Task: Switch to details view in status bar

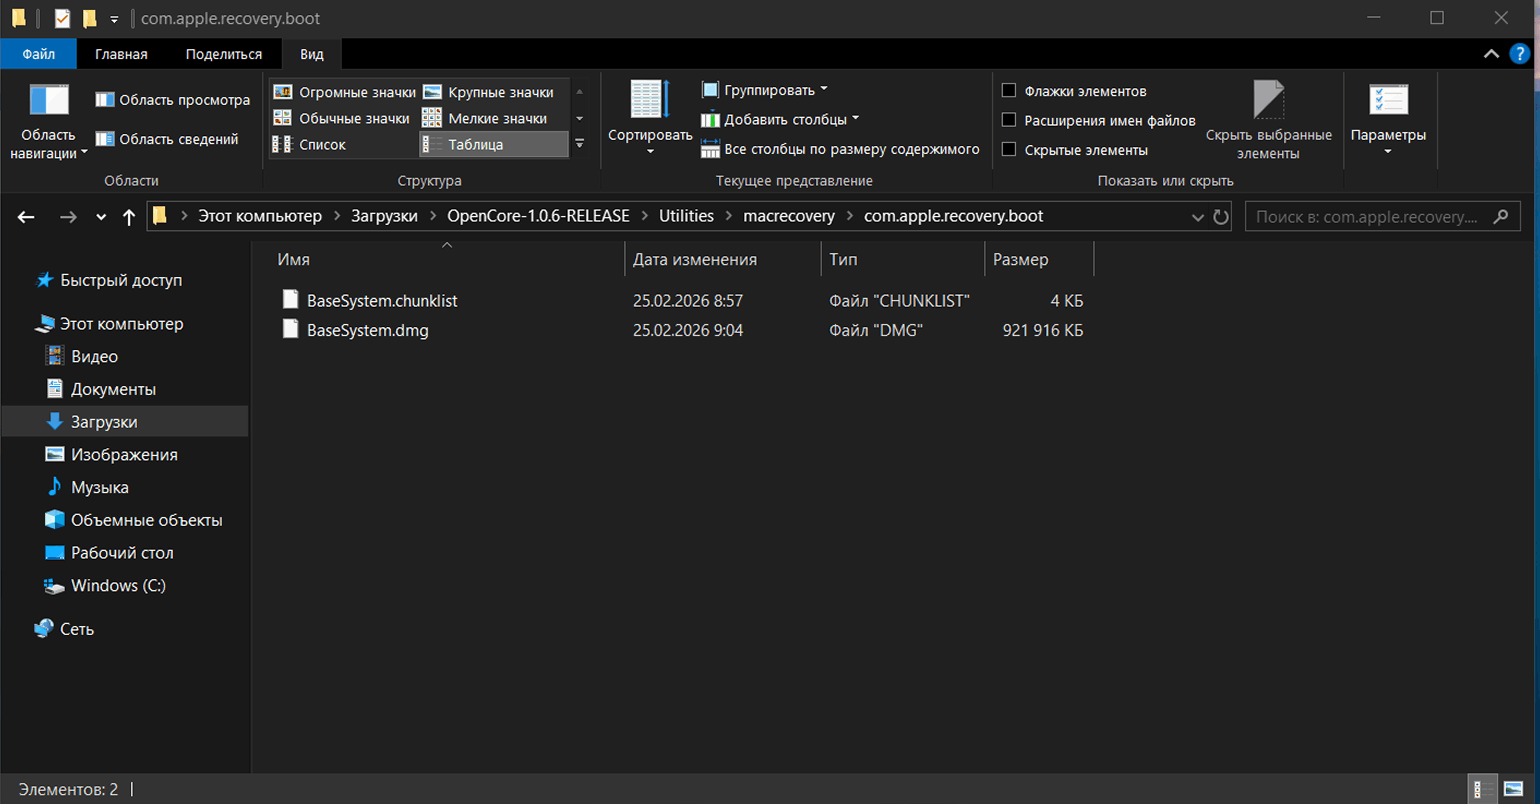Action: coord(1484,789)
